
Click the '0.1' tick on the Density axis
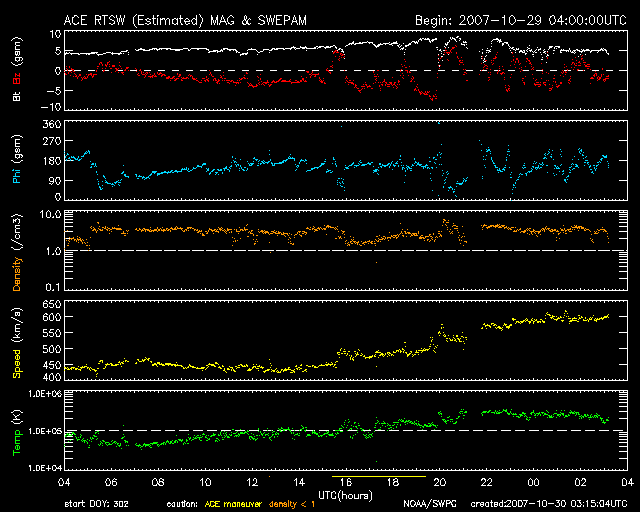53,287
